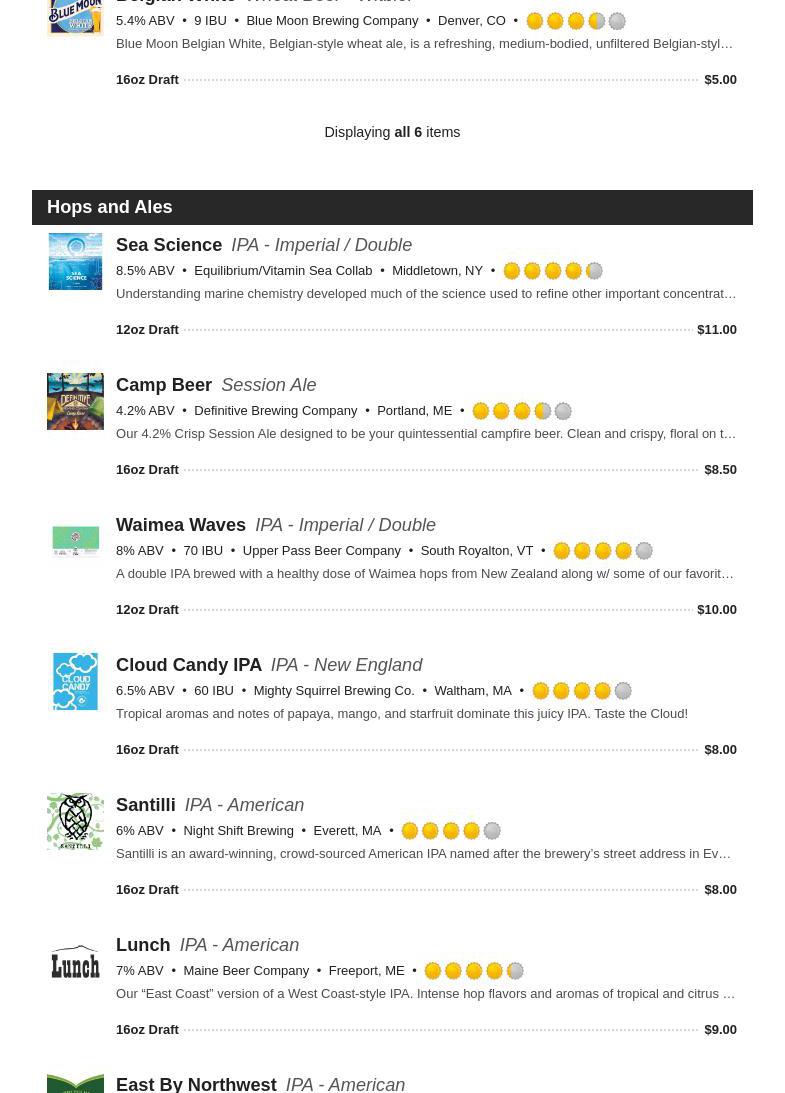Expand the Santilli description text
This screenshot has height=1093, width=785.
423,854
